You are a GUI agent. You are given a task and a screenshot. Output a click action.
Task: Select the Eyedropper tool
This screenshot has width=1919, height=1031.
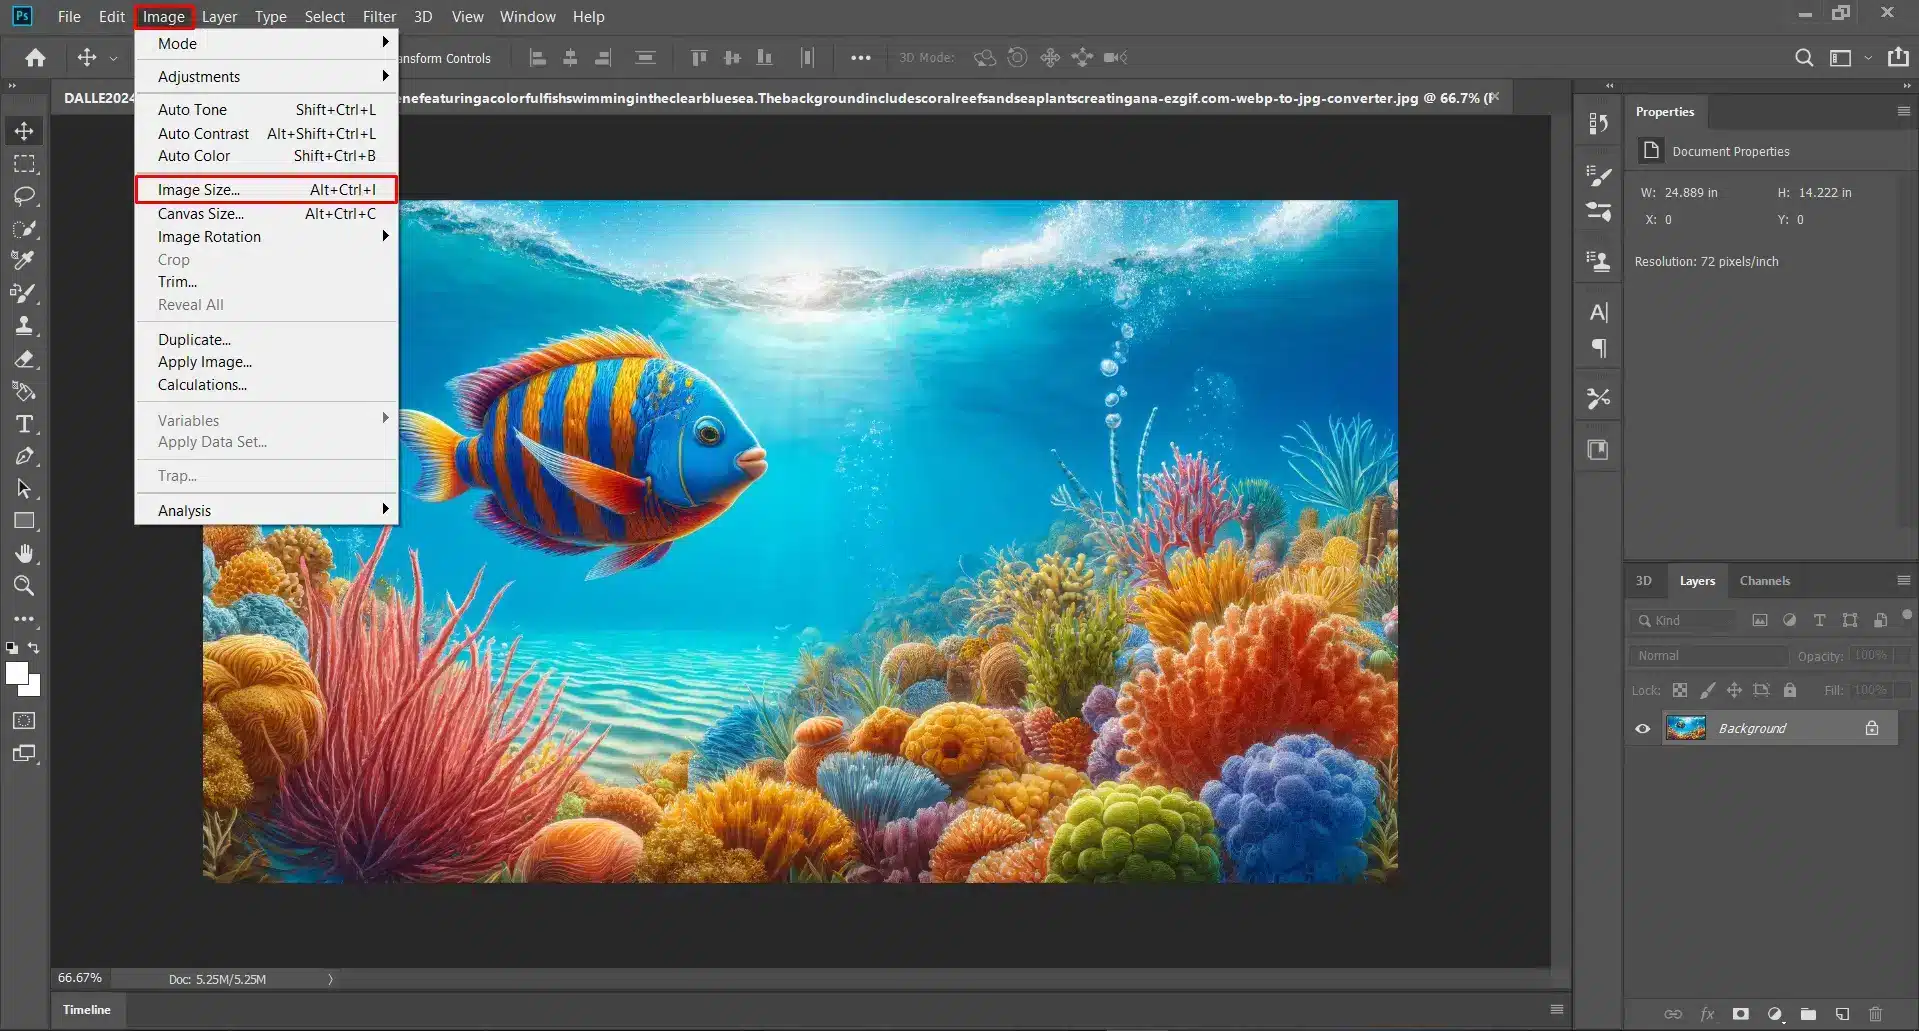tap(24, 260)
